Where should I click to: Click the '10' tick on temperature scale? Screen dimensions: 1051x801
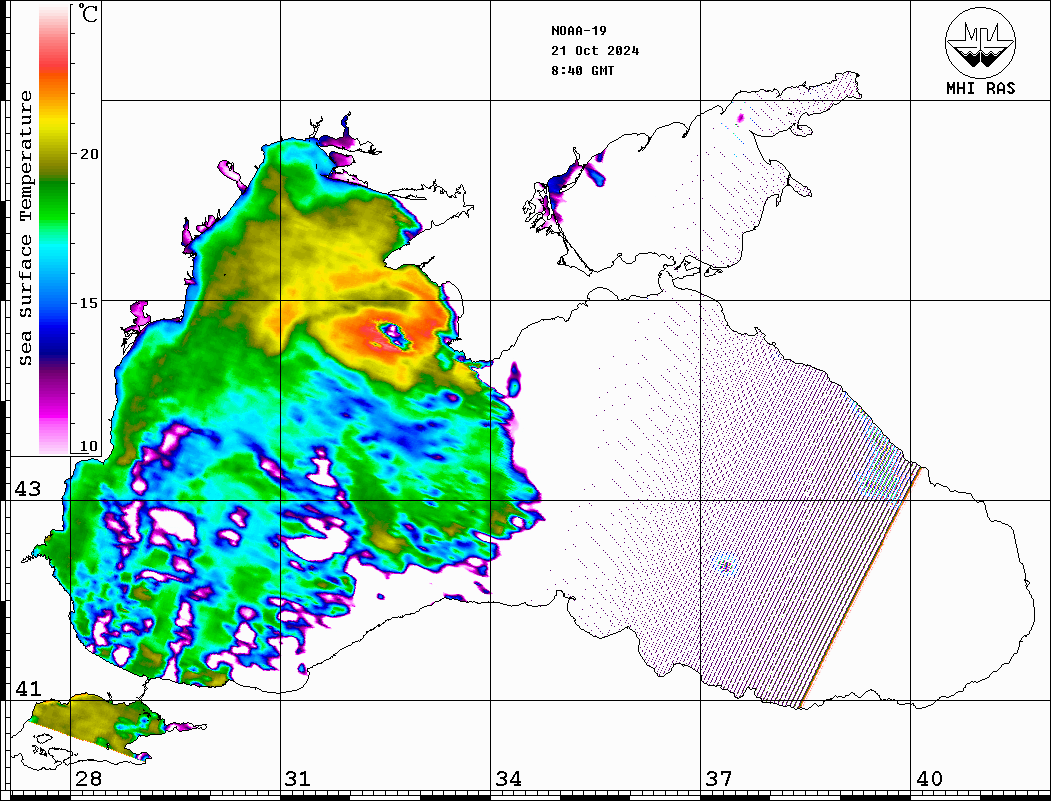88,446
